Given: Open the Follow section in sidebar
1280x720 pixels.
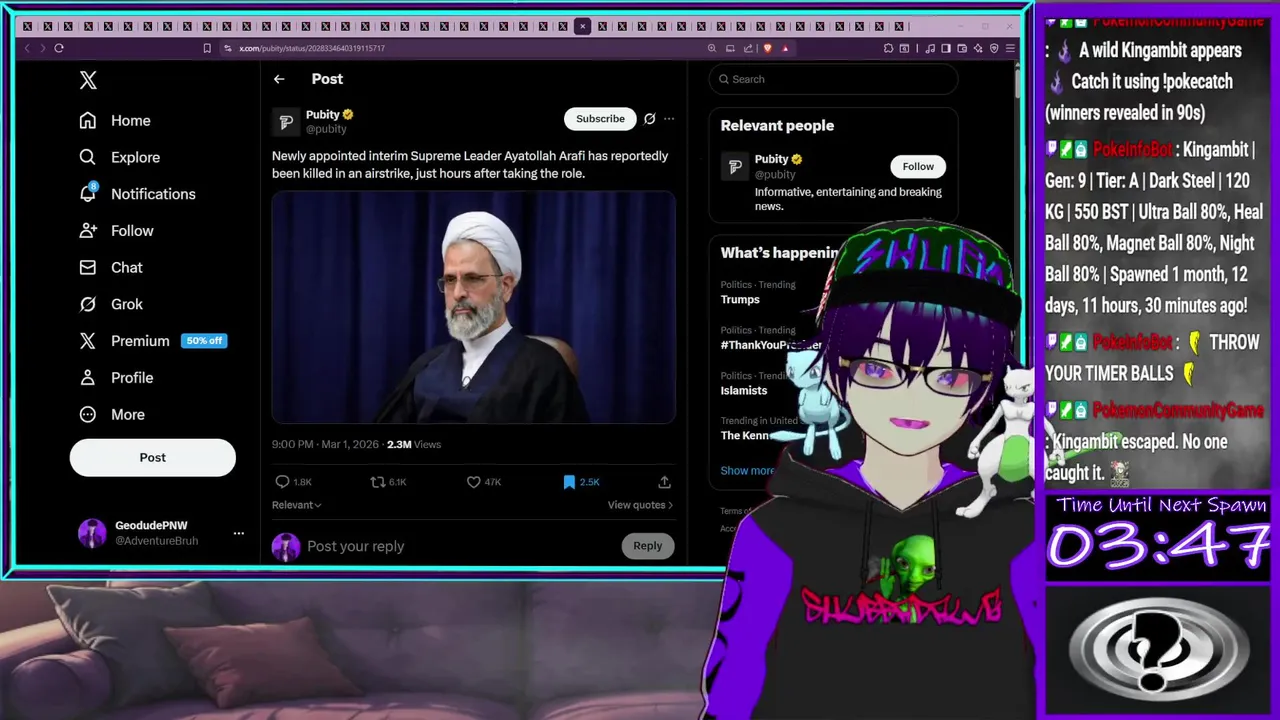Looking at the screenshot, I should (116, 231).
